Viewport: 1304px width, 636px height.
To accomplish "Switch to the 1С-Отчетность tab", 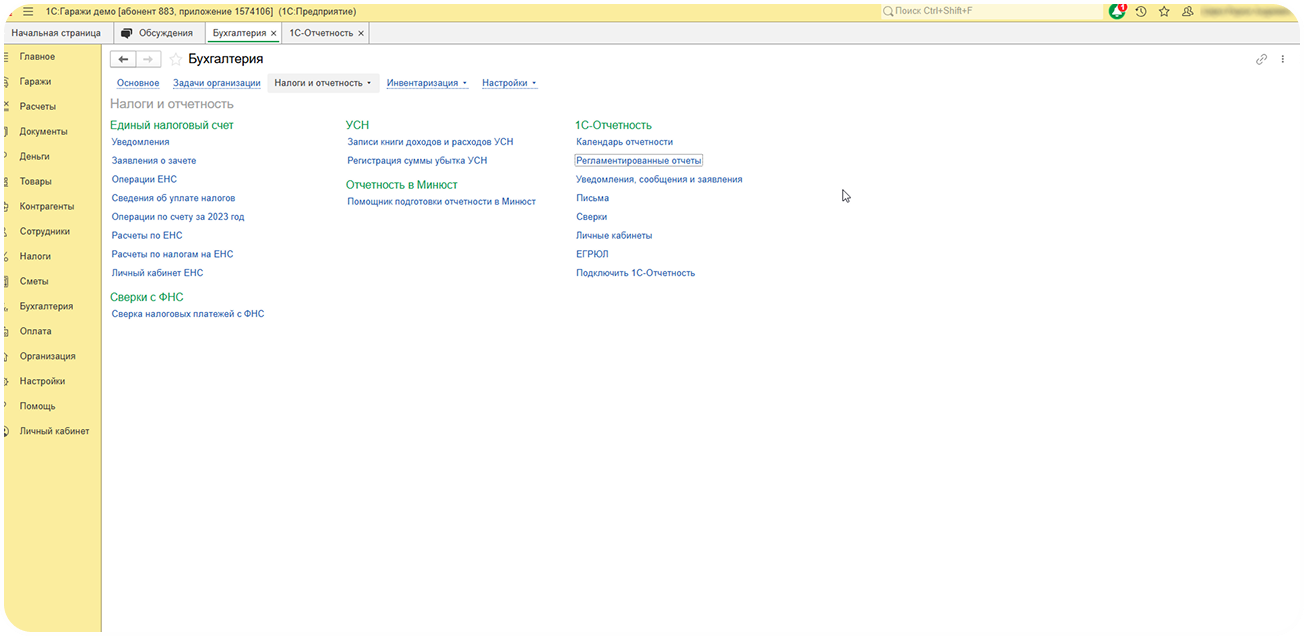I will pos(320,33).
